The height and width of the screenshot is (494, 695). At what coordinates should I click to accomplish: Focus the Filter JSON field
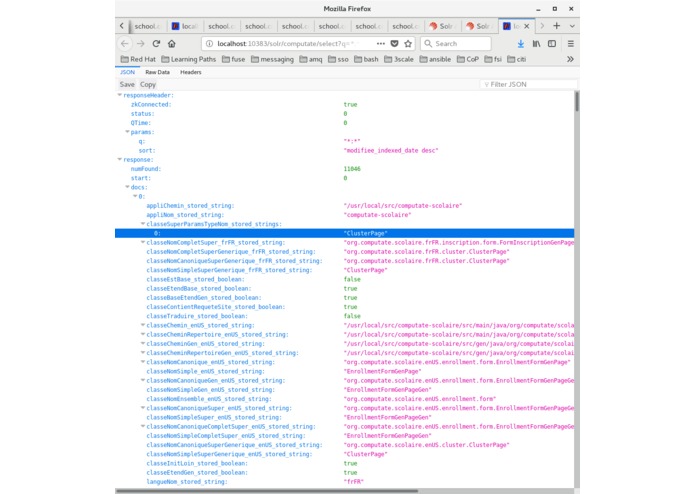528,84
